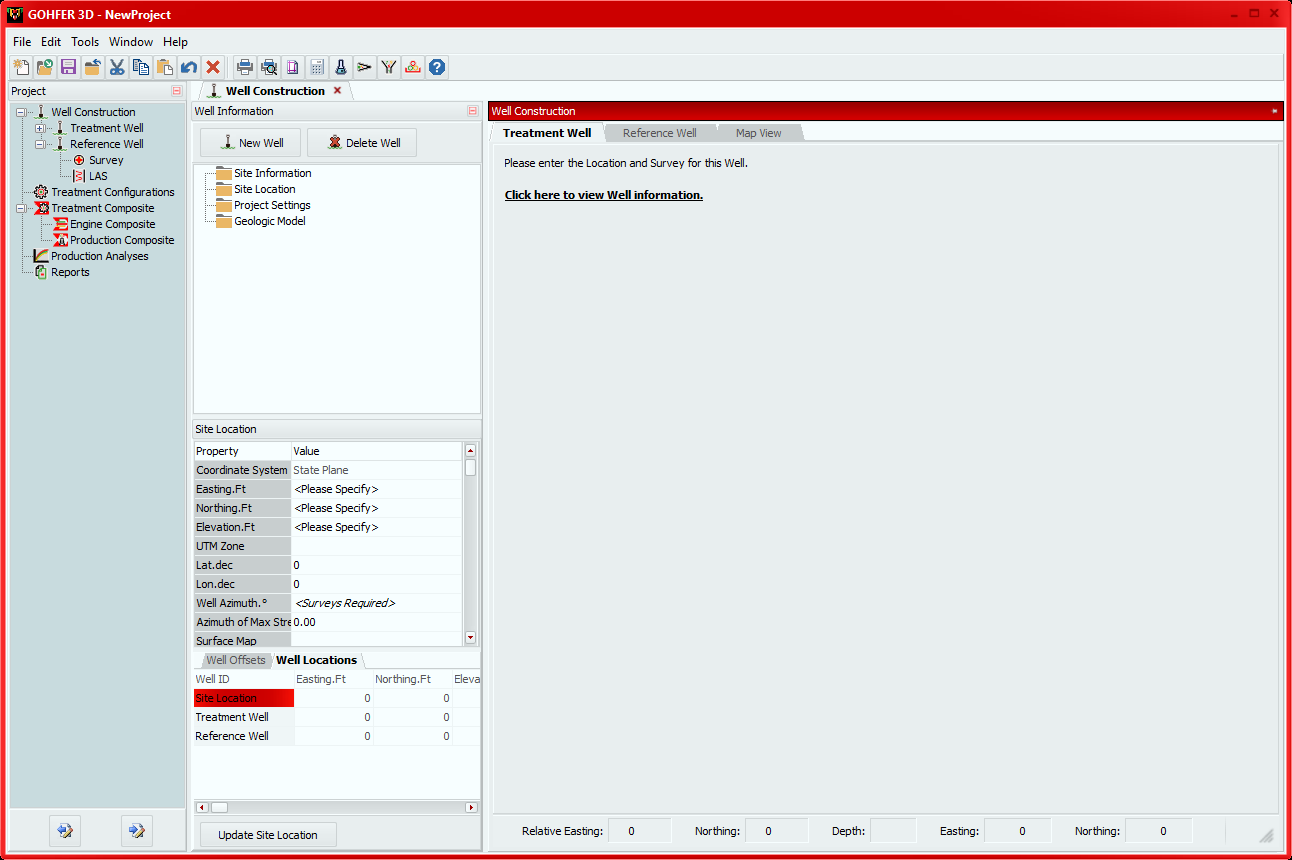Click Well Locations horizontal scrollbar right arrow
The height and width of the screenshot is (860, 1292).
471,807
